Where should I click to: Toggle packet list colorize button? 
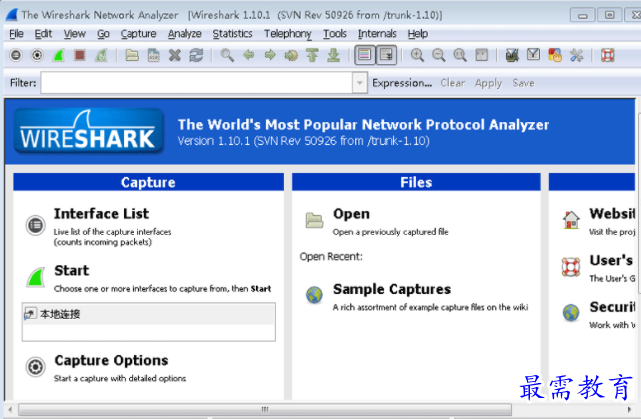(x=365, y=55)
